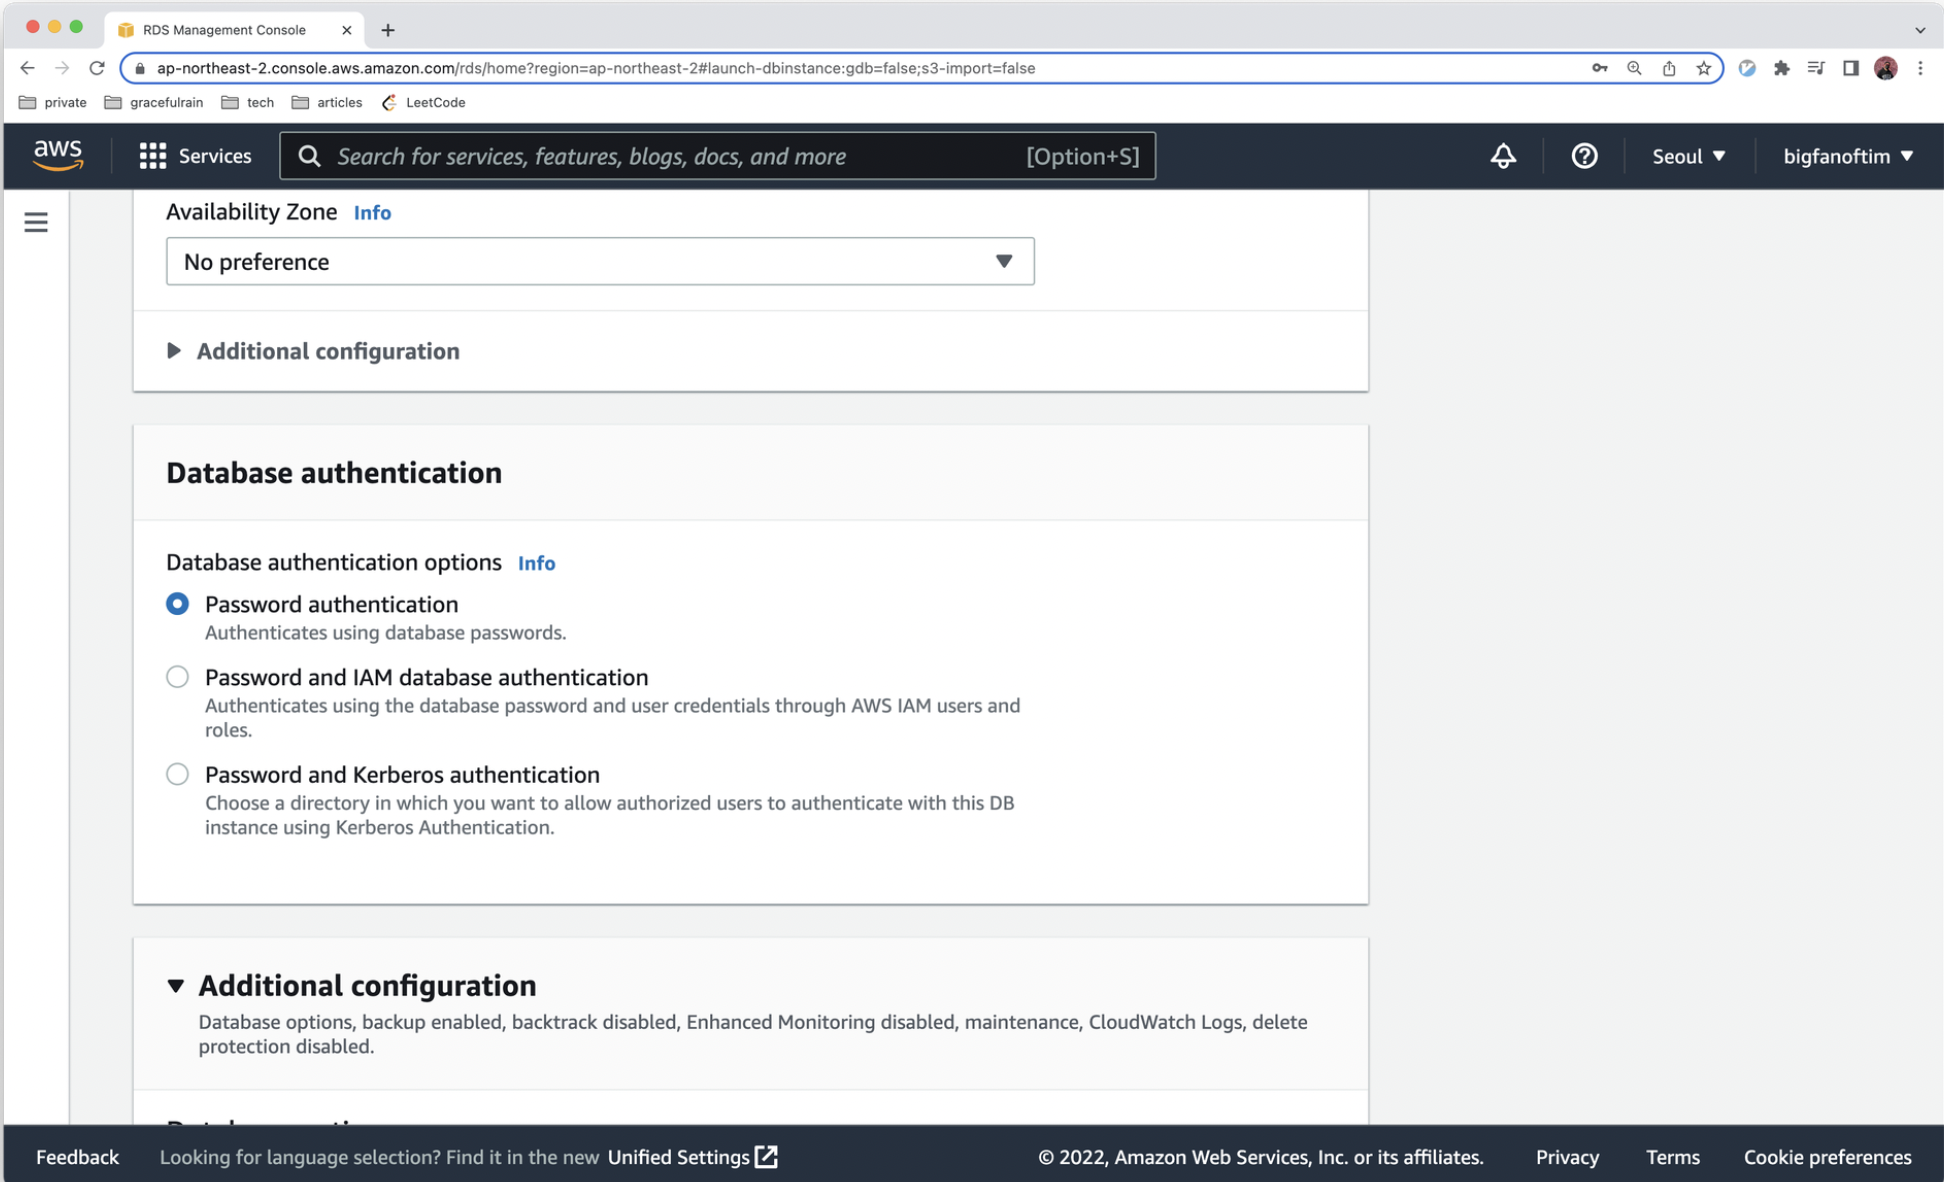Select Password and Kerberos authentication option

[177, 774]
